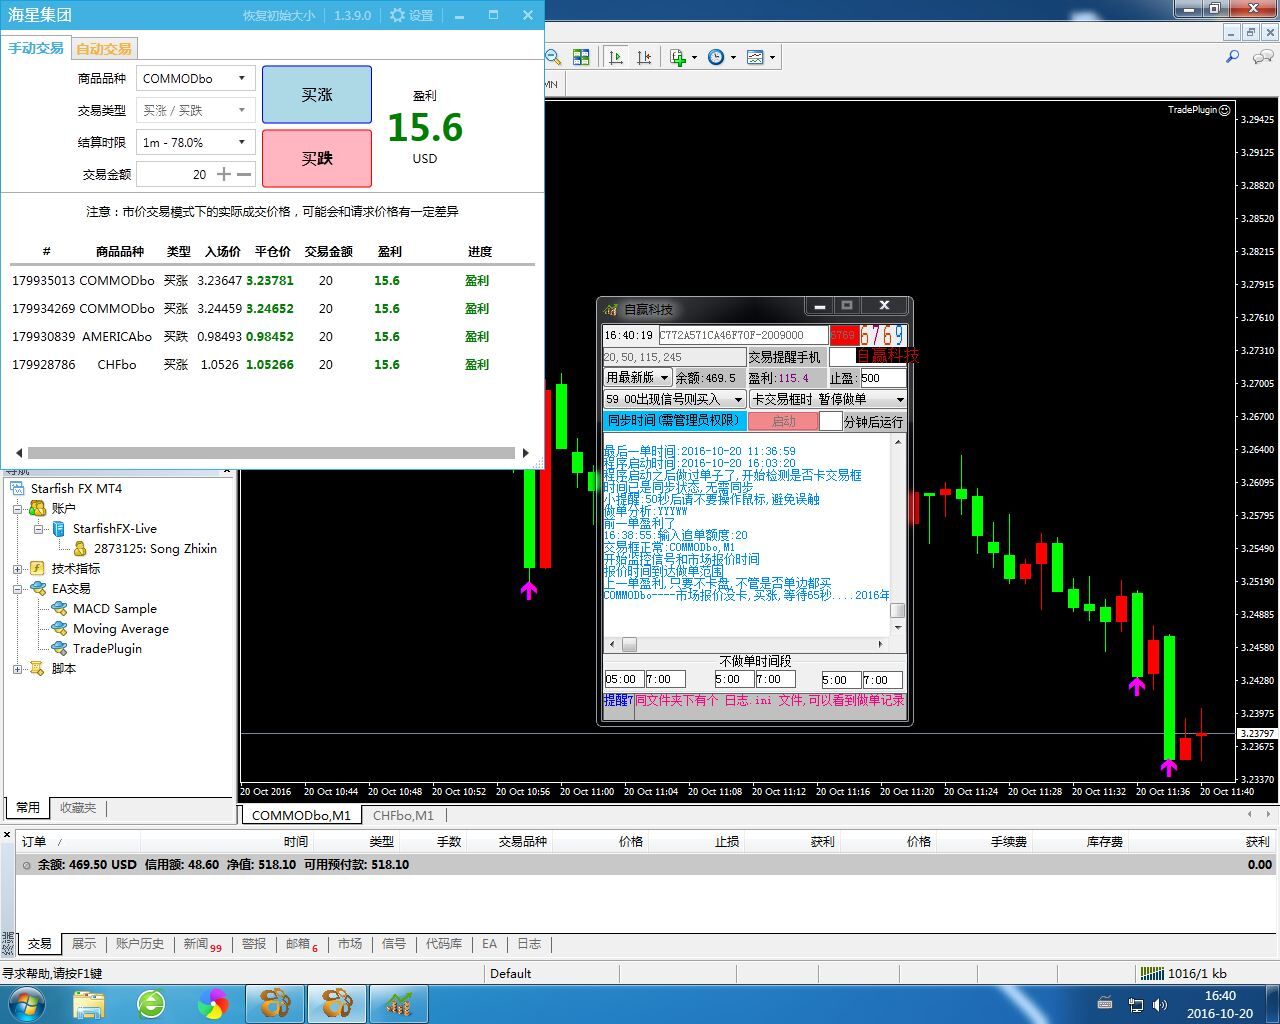Expand the 技术指标 tree node
The image size is (1280, 1024).
click(17, 568)
